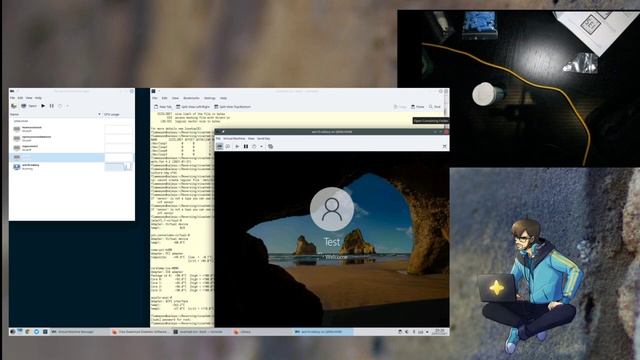Open Help menu in Virtual Machine Manager
The height and width of the screenshot is (360, 640).
click(x=38, y=98)
